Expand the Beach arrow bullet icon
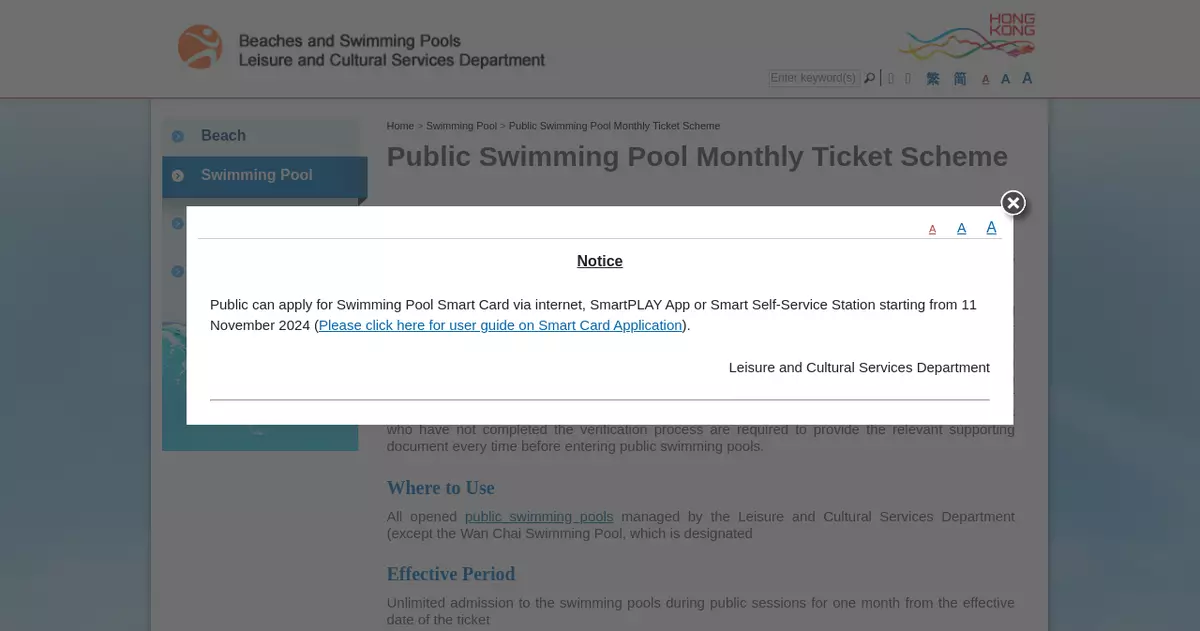1200x631 pixels. [x=177, y=136]
